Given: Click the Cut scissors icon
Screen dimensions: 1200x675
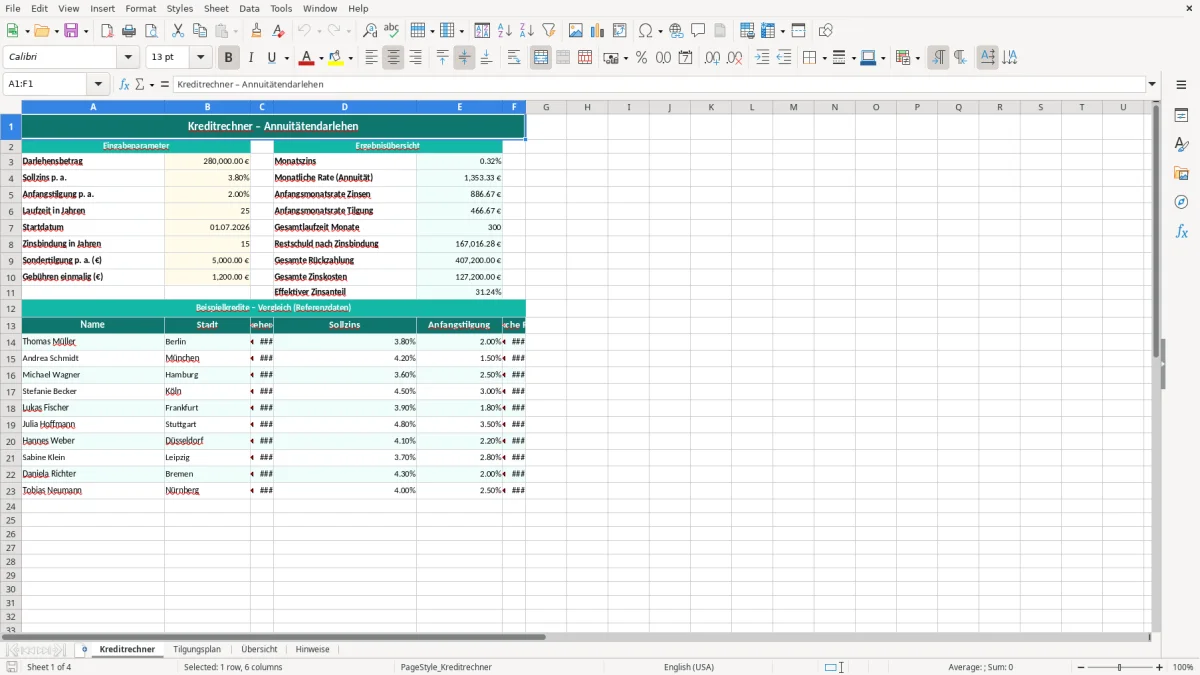Looking at the screenshot, I should tap(178, 31).
